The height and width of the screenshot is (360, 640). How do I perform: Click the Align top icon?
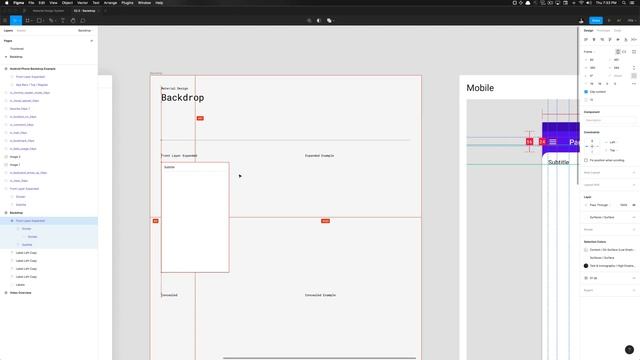610,40
